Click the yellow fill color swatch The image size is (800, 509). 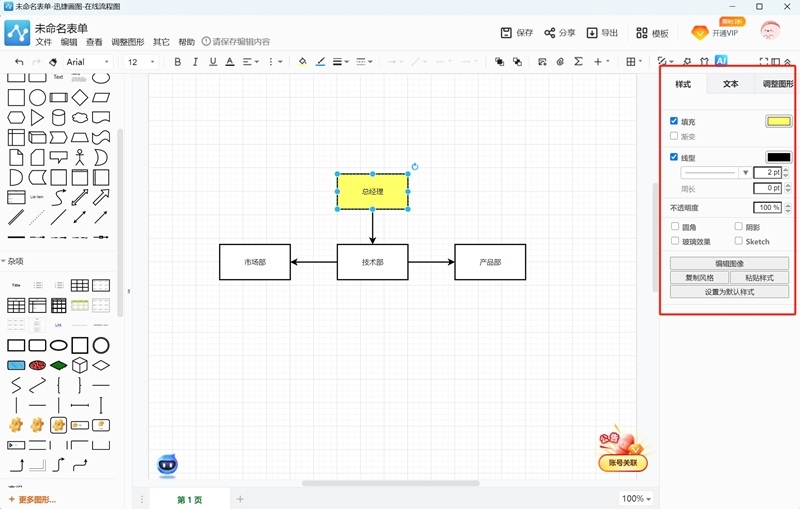tap(779, 121)
